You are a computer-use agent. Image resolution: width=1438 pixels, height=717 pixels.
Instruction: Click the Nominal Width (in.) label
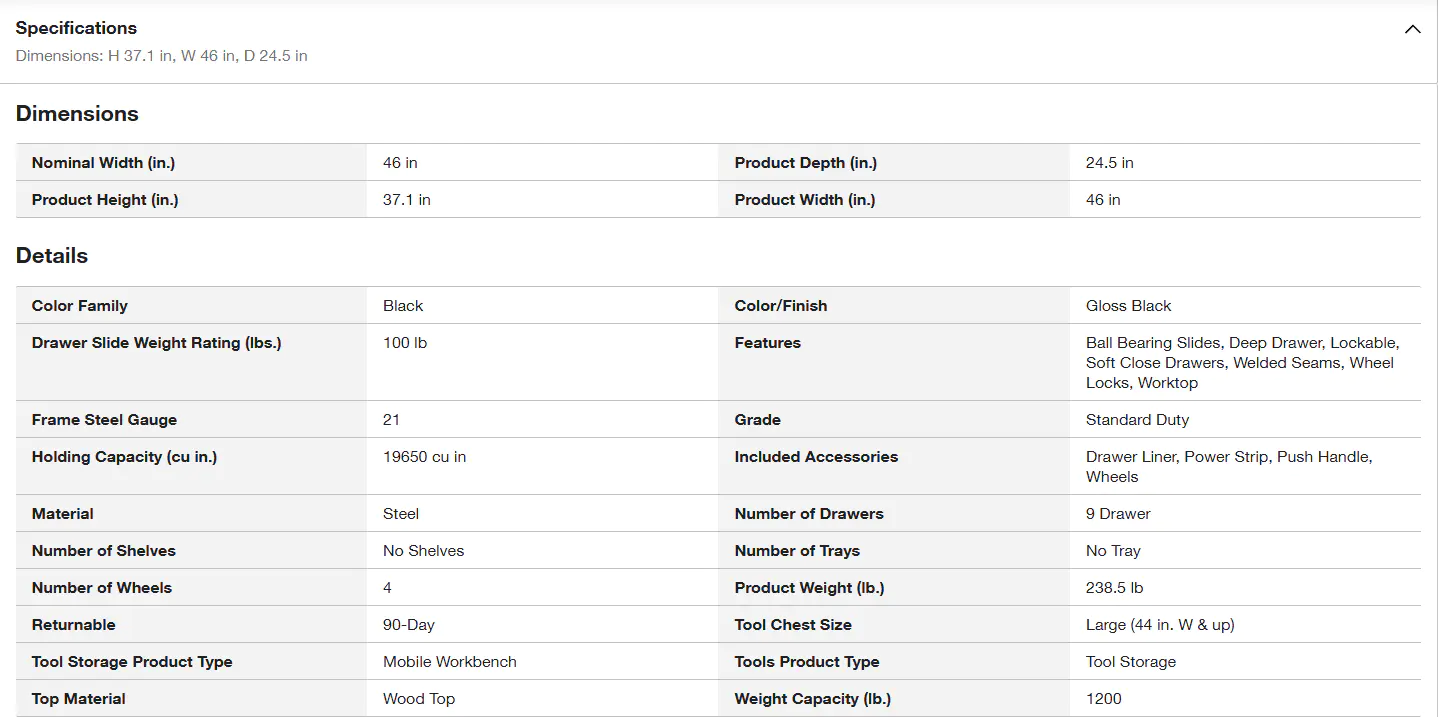coord(103,163)
